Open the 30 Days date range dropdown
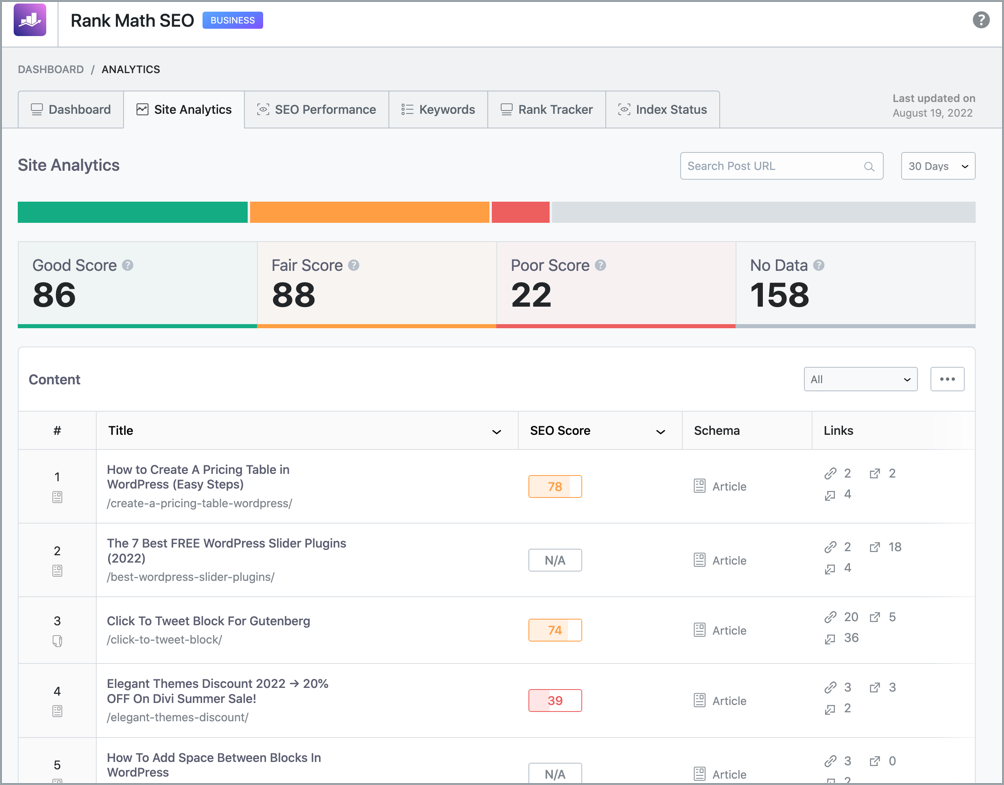Image resolution: width=1004 pixels, height=785 pixels. tap(938, 166)
